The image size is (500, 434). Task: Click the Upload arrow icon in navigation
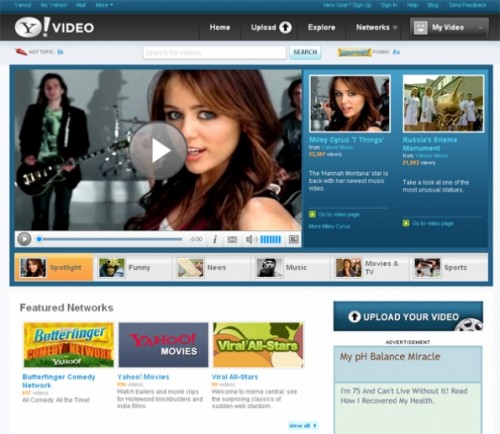(x=285, y=27)
